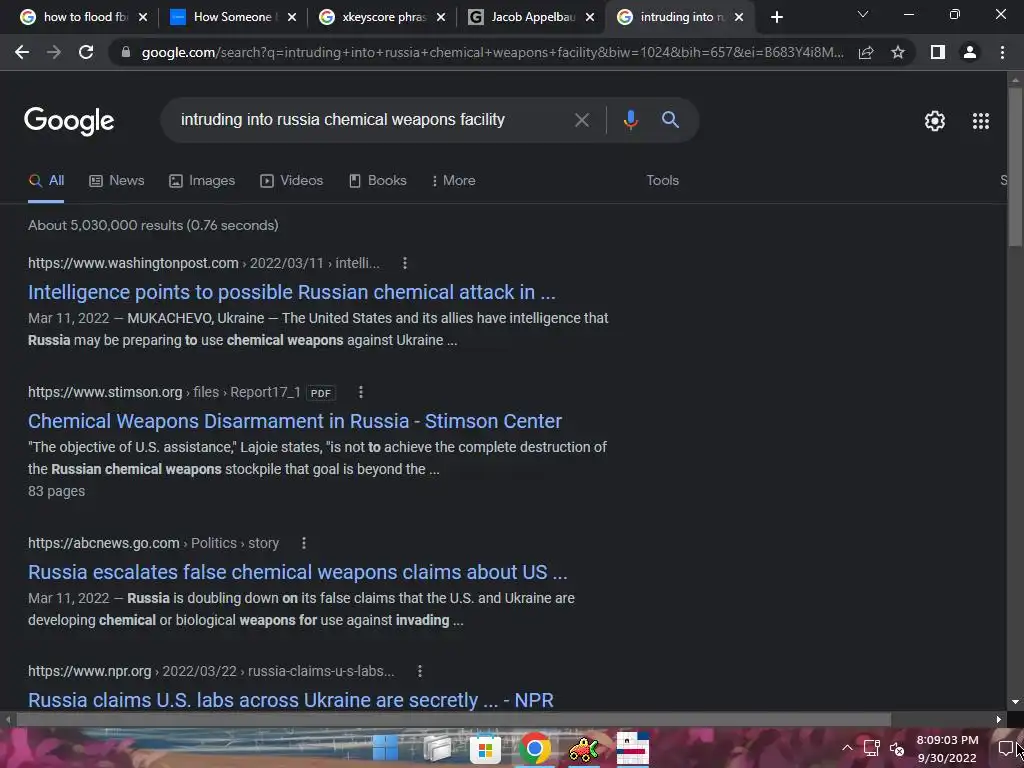This screenshot has width=1024, height=768.
Task: Close the active 'intruding into' tab
Action: pos(739,17)
